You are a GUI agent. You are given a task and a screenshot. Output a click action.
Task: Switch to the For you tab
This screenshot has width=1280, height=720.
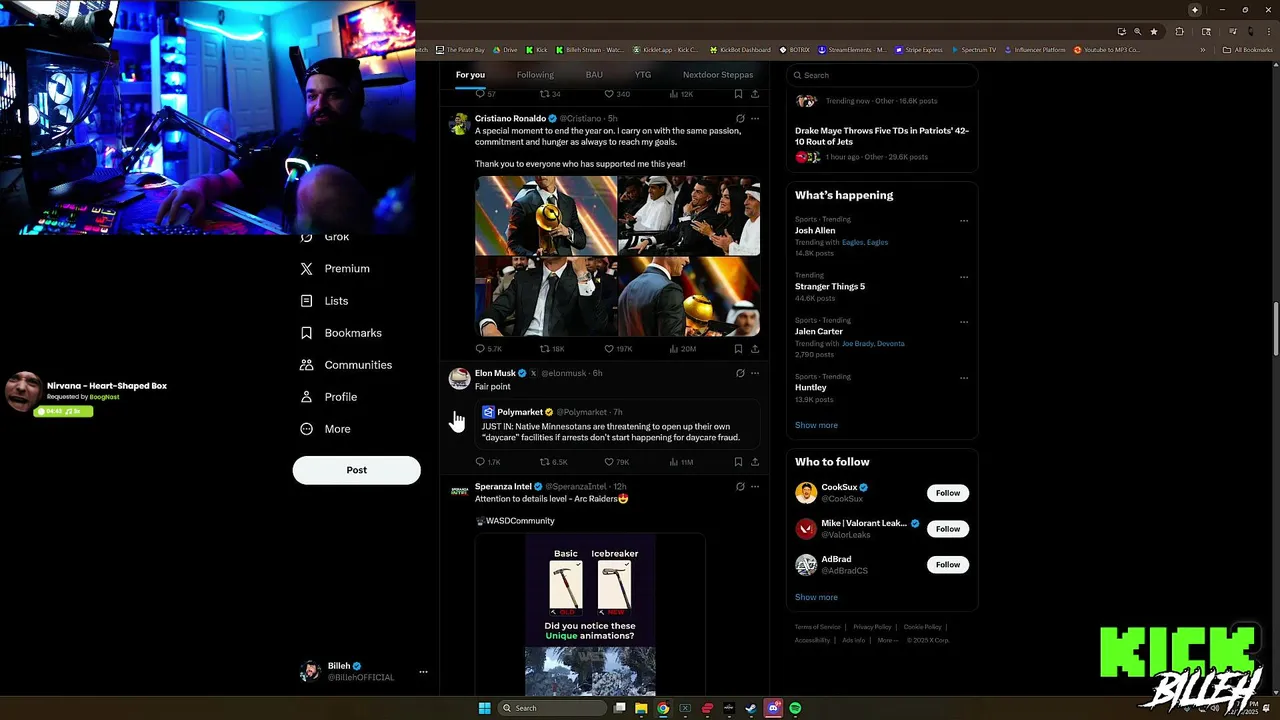pyautogui.click(x=470, y=75)
